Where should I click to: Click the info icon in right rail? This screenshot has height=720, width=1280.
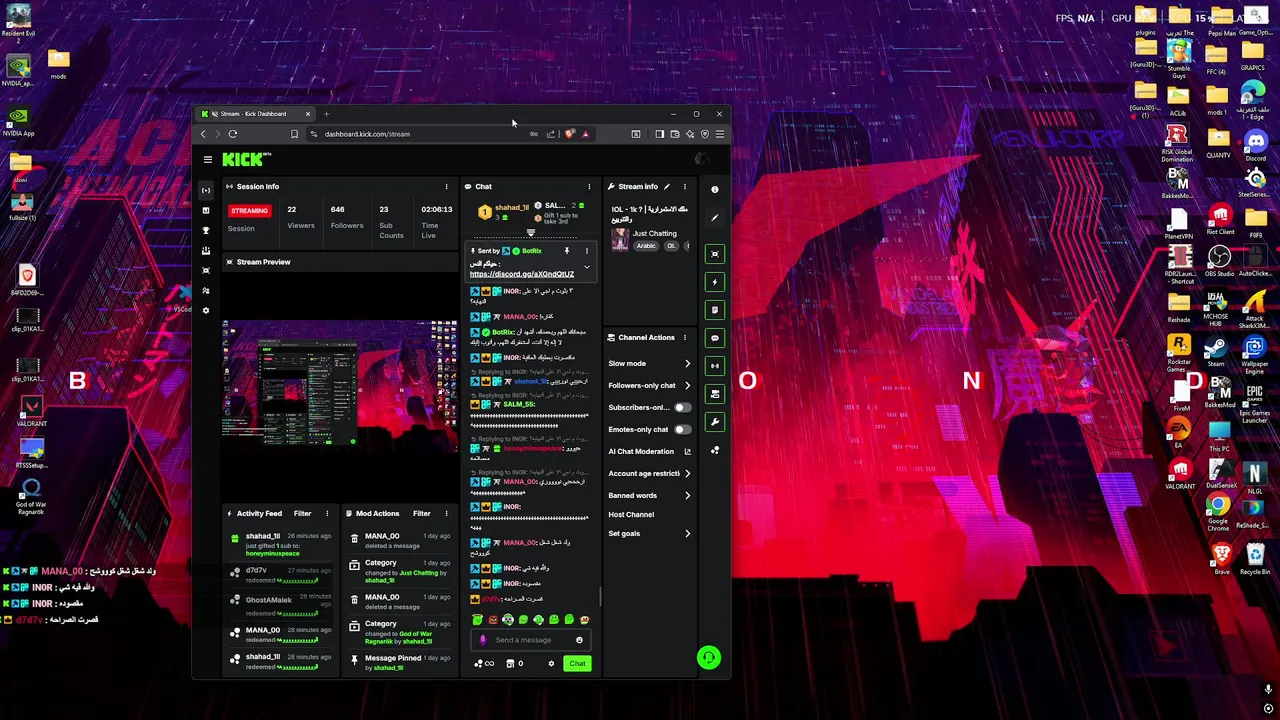click(715, 190)
